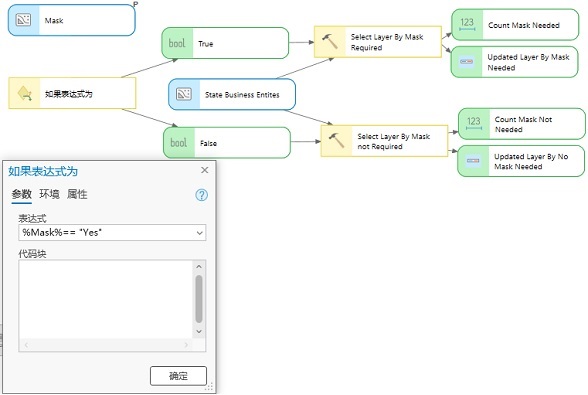Click the 123 icon on Count Mask Not Needed

click(x=474, y=123)
